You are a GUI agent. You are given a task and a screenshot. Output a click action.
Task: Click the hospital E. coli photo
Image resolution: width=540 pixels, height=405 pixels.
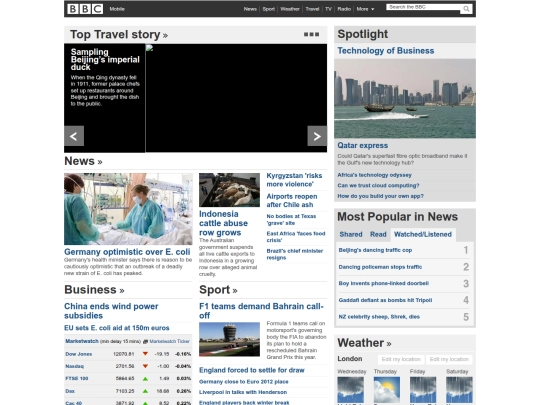coord(128,209)
